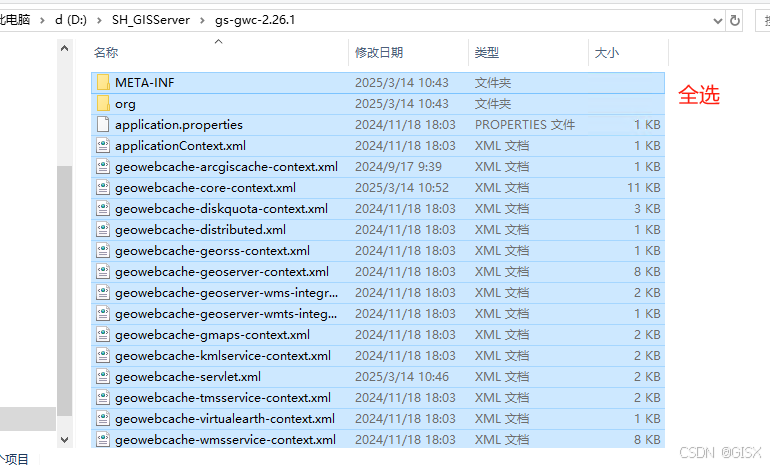The width and height of the screenshot is (770, 466).
Task: Select applicationContext.xml file name
Action: [180, 146]
